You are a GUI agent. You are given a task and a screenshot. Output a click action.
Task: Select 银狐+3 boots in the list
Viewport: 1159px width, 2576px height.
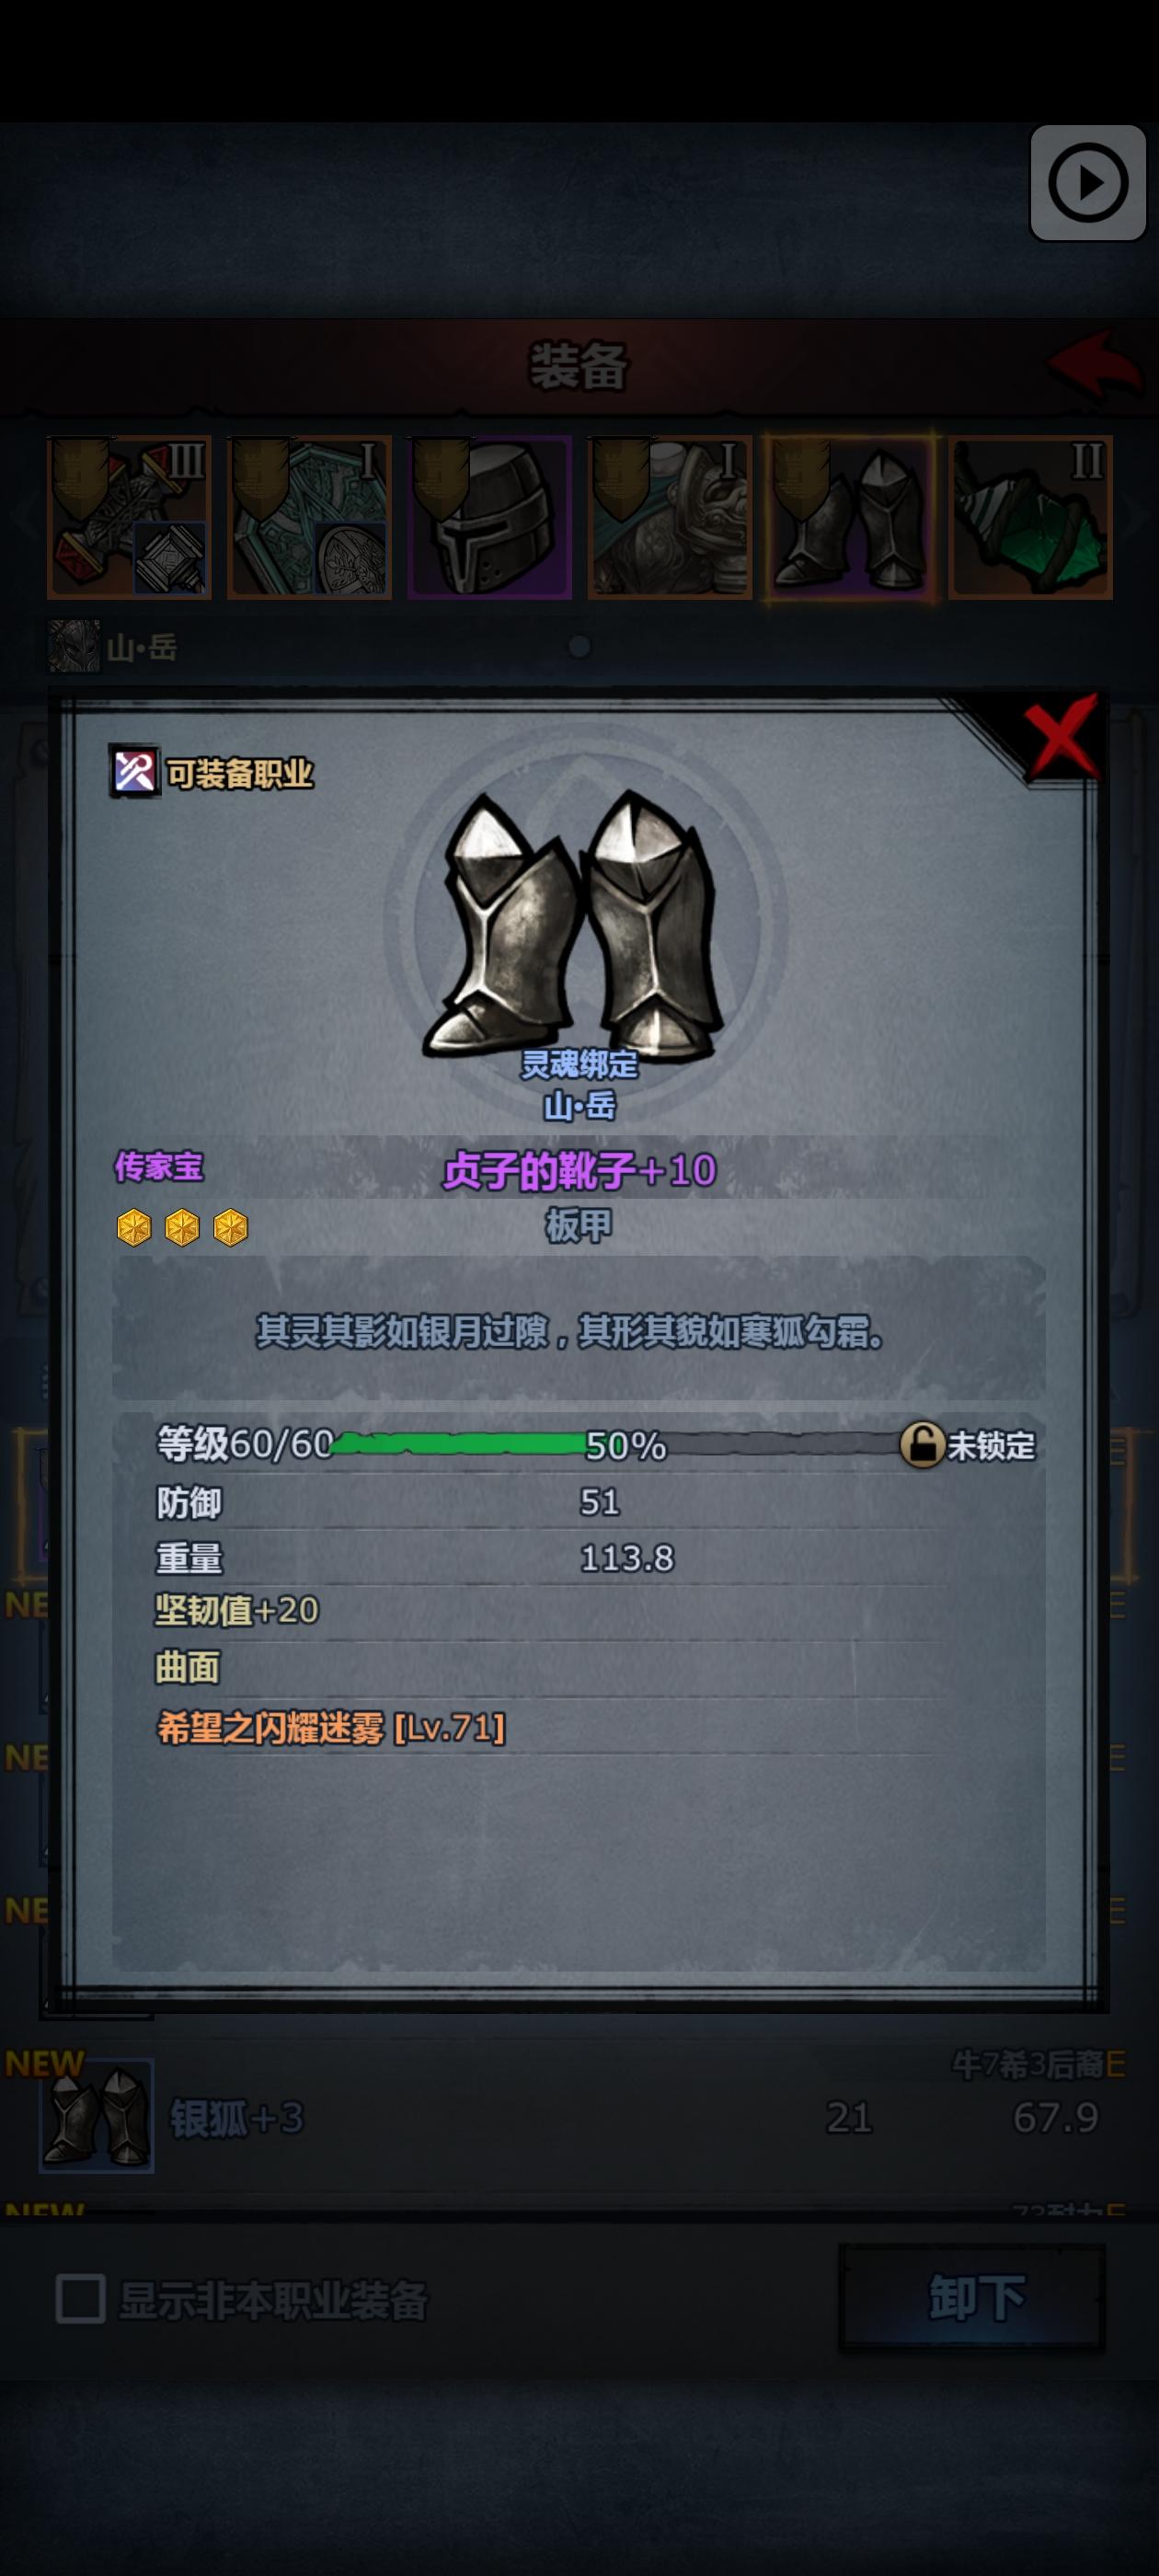(x=579, y=2117)
